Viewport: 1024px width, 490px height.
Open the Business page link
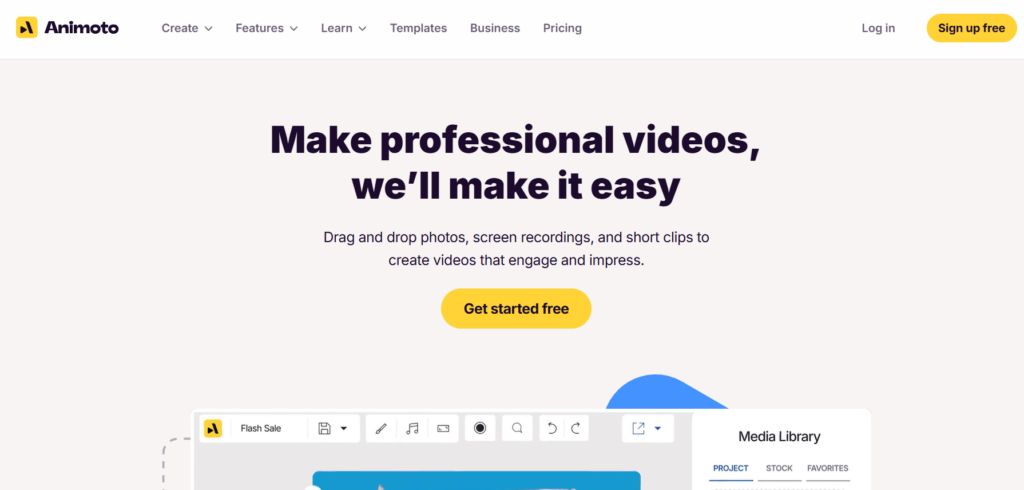(x=495, y=28)
